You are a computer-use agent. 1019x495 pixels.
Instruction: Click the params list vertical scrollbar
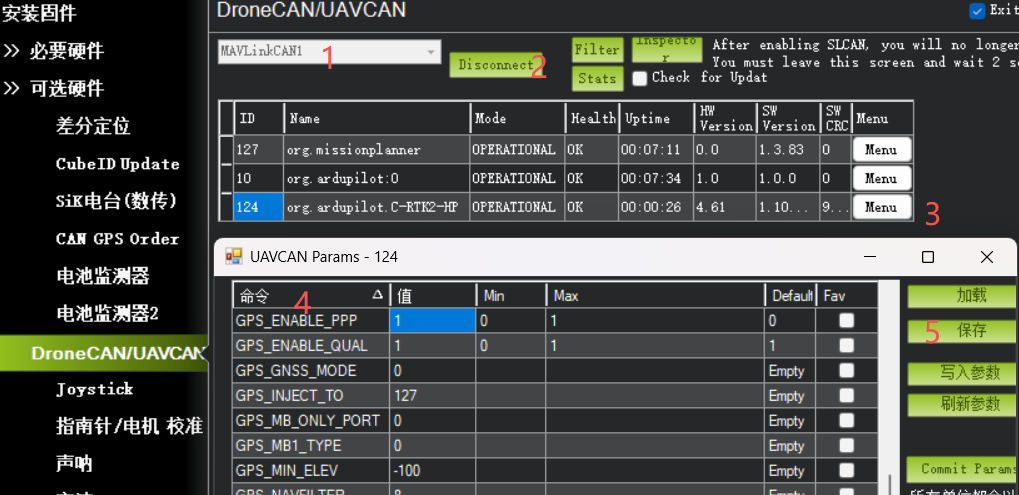(x=889, y=388)
